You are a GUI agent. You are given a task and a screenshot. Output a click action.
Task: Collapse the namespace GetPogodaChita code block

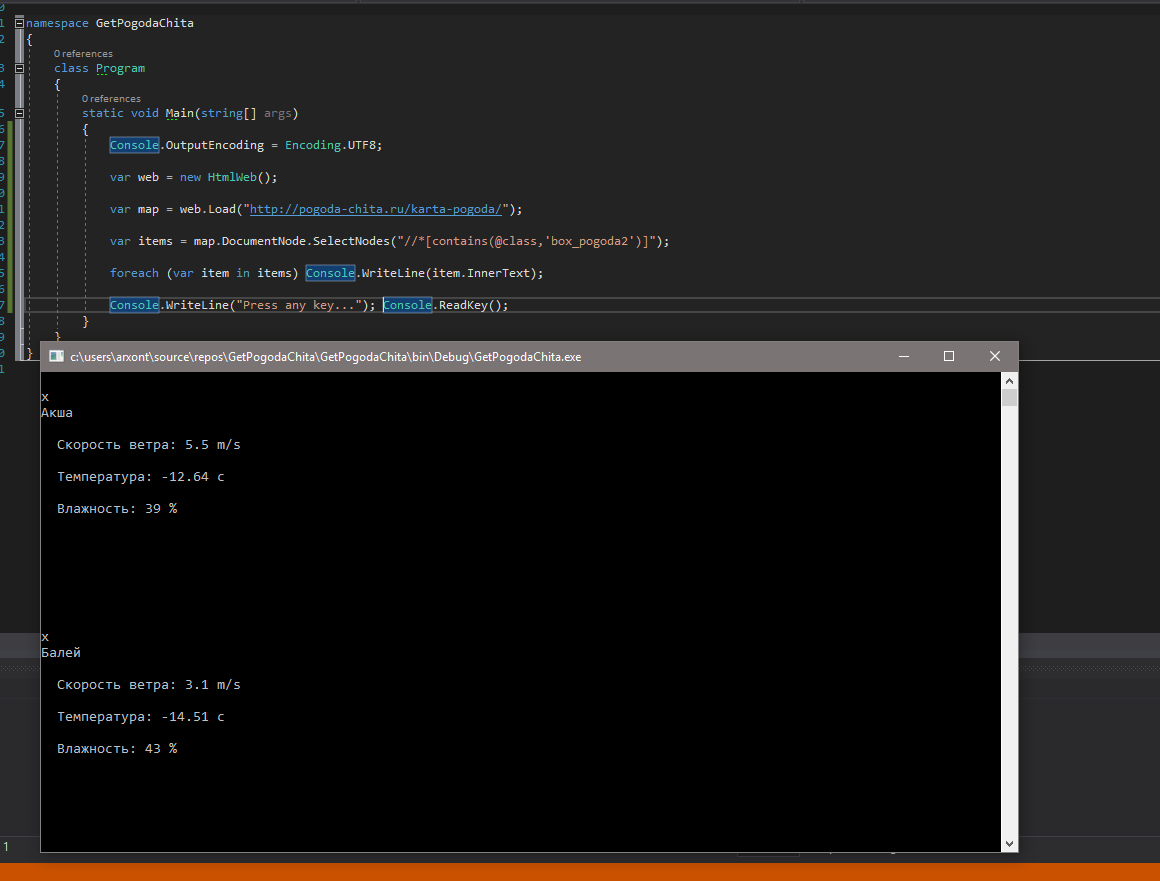click(x=19, y=22)
